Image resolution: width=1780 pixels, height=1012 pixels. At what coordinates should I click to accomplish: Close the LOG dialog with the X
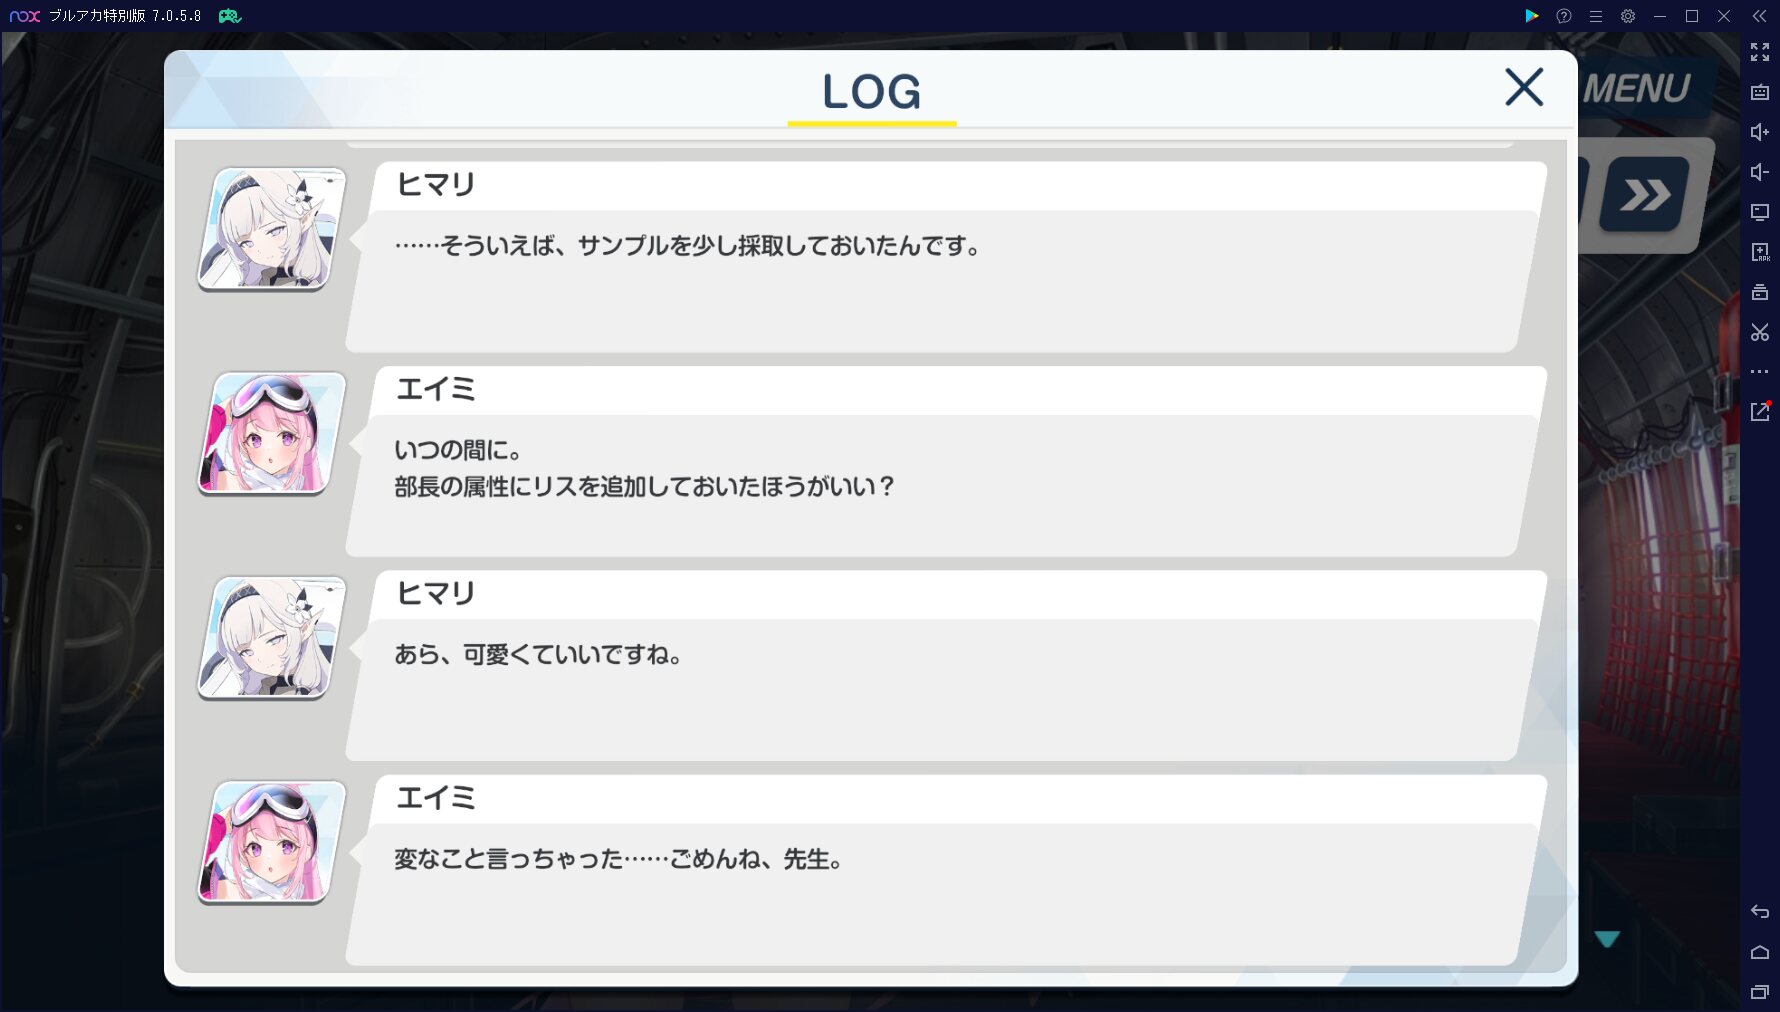pyautogui.click(x=1524, y=87)
